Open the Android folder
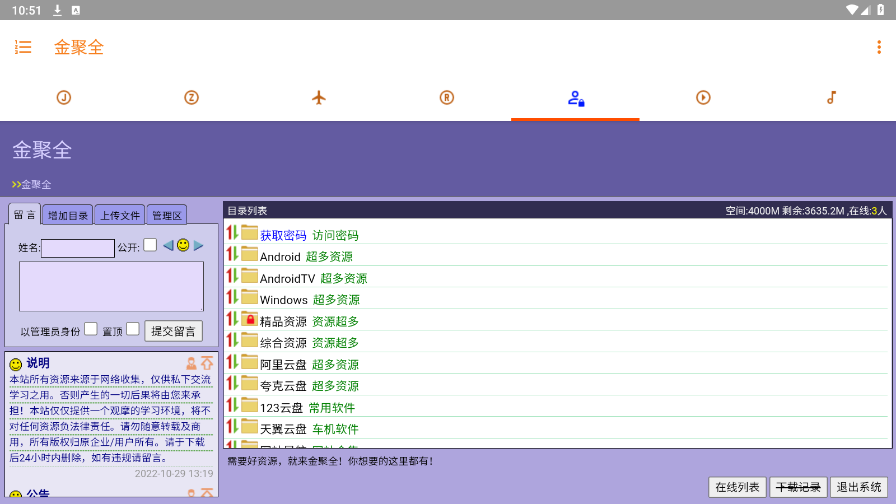This screenshot has height=504, width=896. [280, 257]
